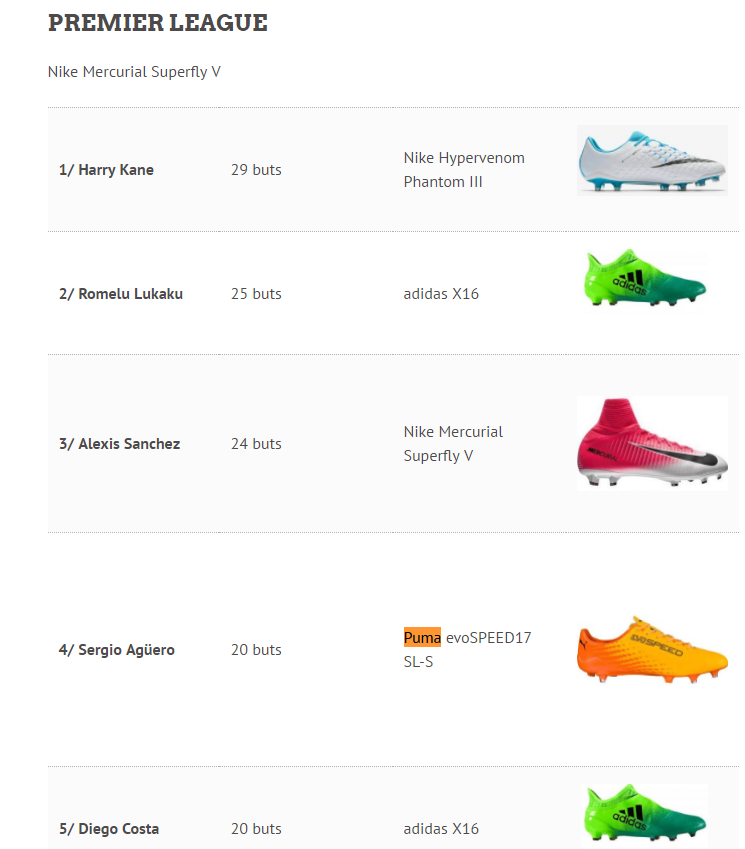745x849 pixels.
Task: Select the Alexis Sanchez name cell
Action: [119, 444]
